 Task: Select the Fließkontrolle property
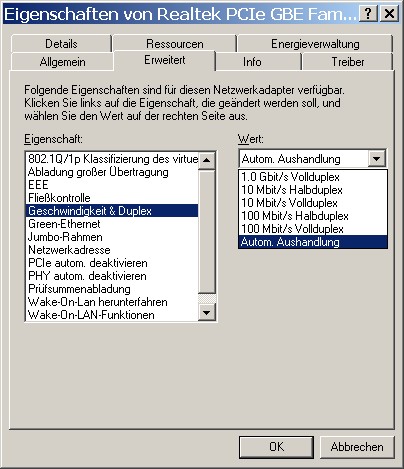click(x=112, y=198)
